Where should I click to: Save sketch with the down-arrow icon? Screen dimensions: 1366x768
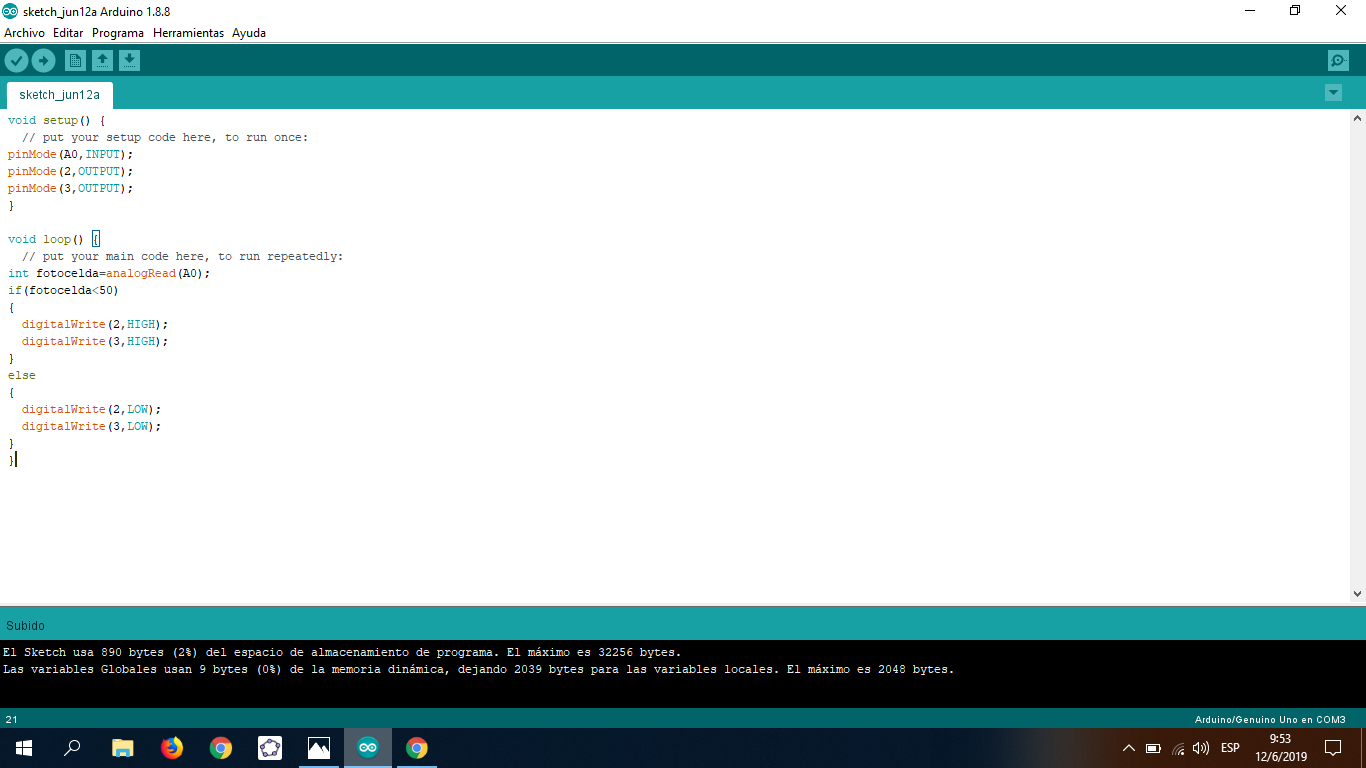tap(129, 61)
